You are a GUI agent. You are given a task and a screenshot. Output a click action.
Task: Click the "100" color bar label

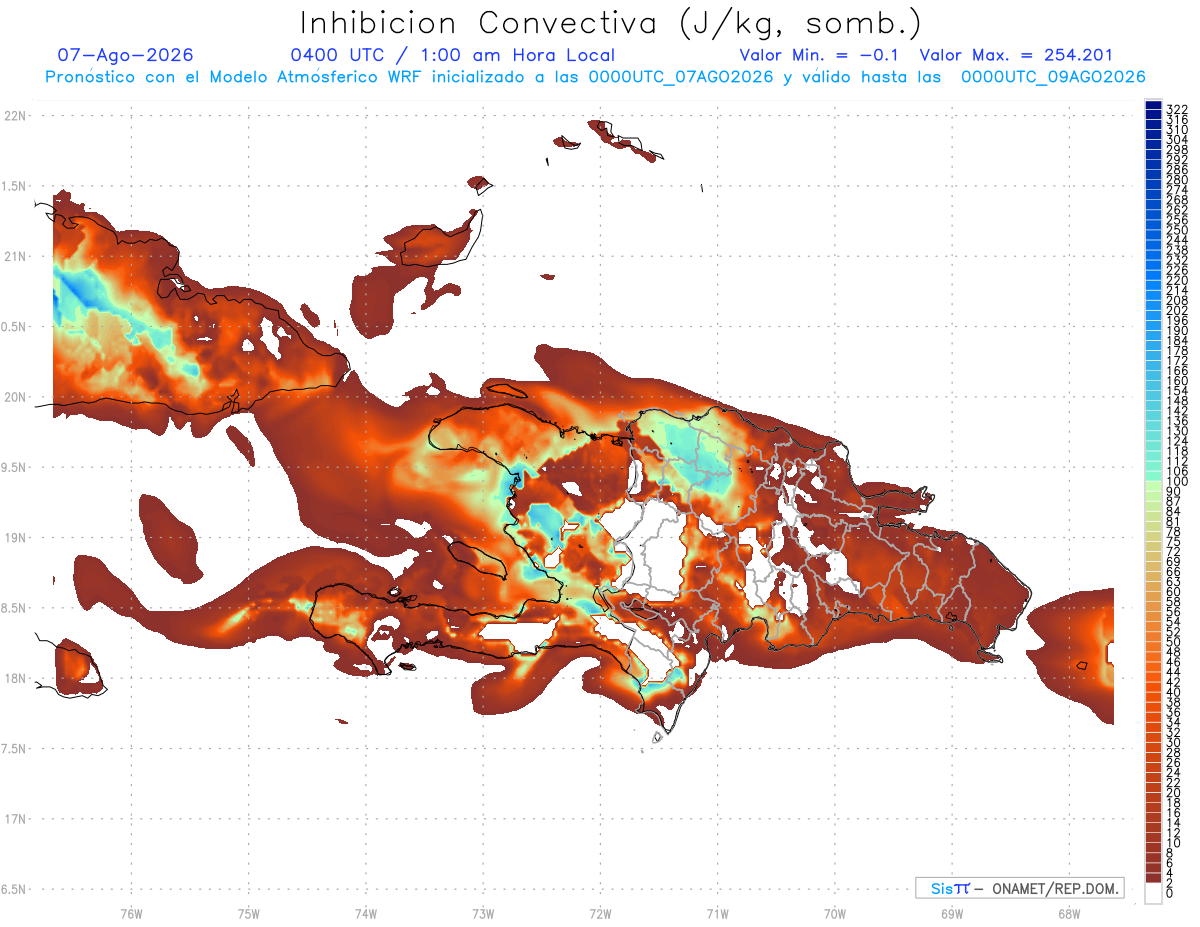[1177, 482]
